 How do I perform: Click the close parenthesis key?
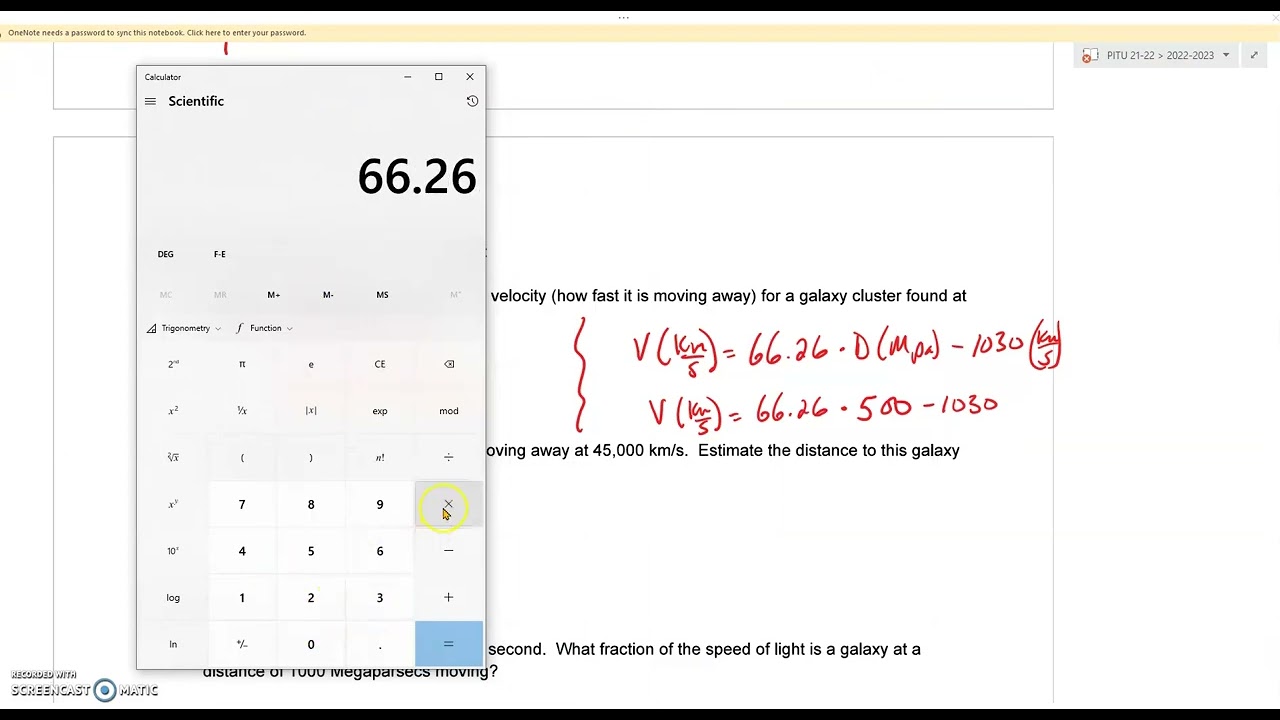(x=311, y=457)
